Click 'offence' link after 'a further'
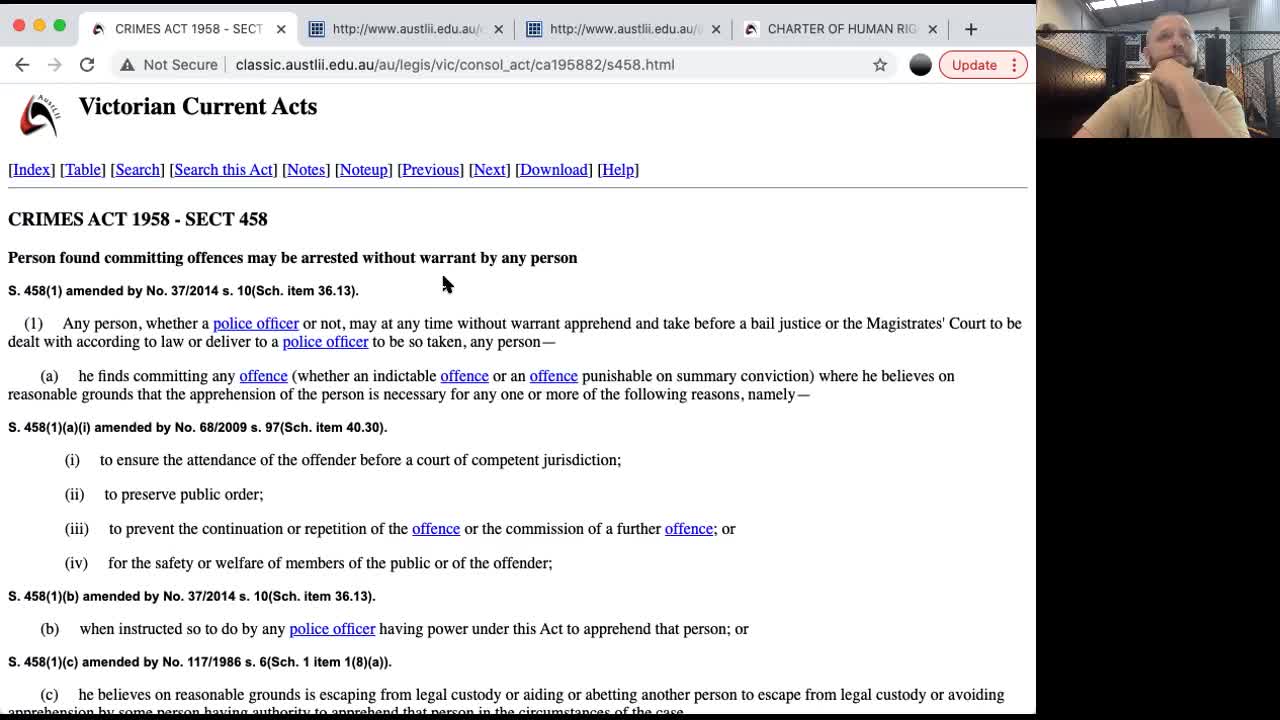This screenshot has height=720, width=1280. (689, 529)
